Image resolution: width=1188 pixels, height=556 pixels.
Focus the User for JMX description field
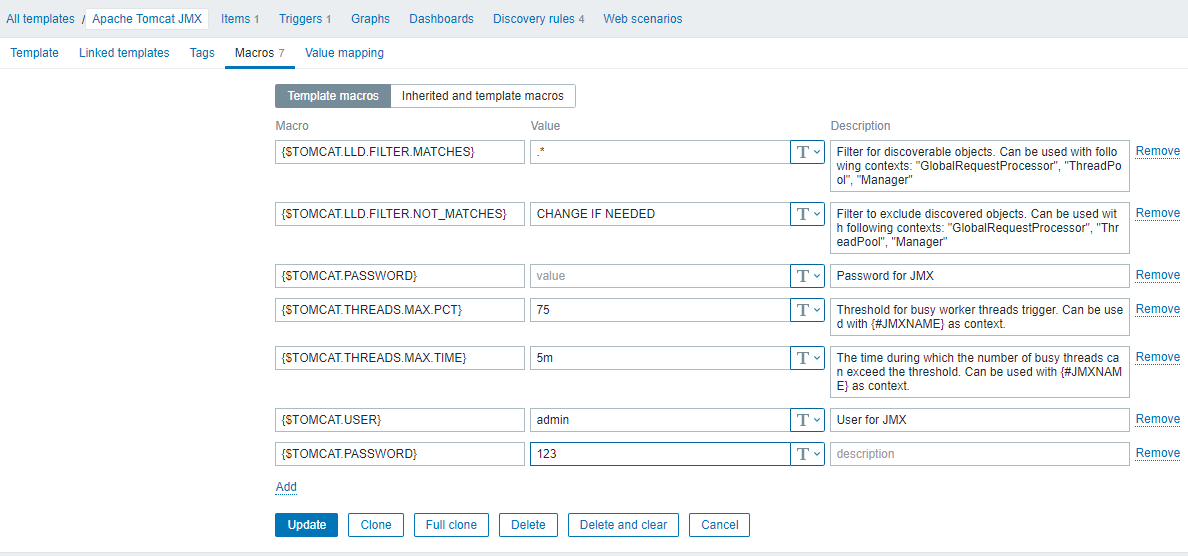[980, 420]
